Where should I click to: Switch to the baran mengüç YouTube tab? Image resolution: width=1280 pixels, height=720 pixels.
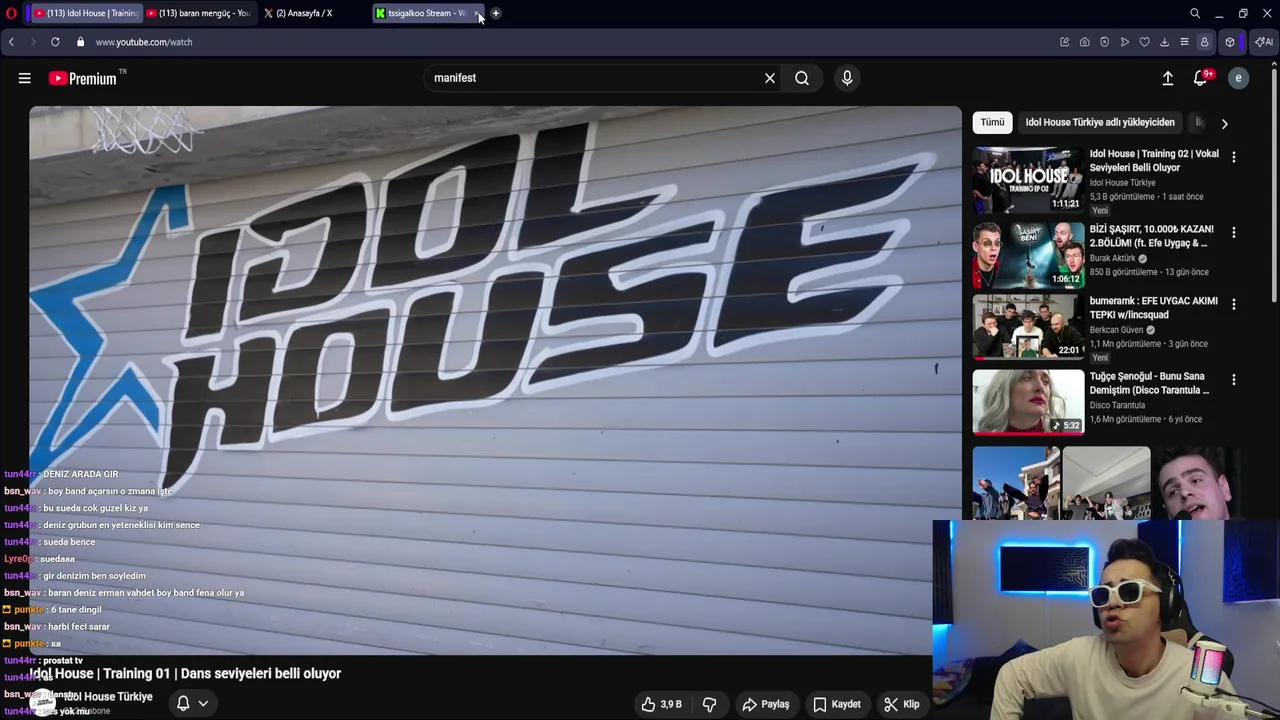point(198,13)
